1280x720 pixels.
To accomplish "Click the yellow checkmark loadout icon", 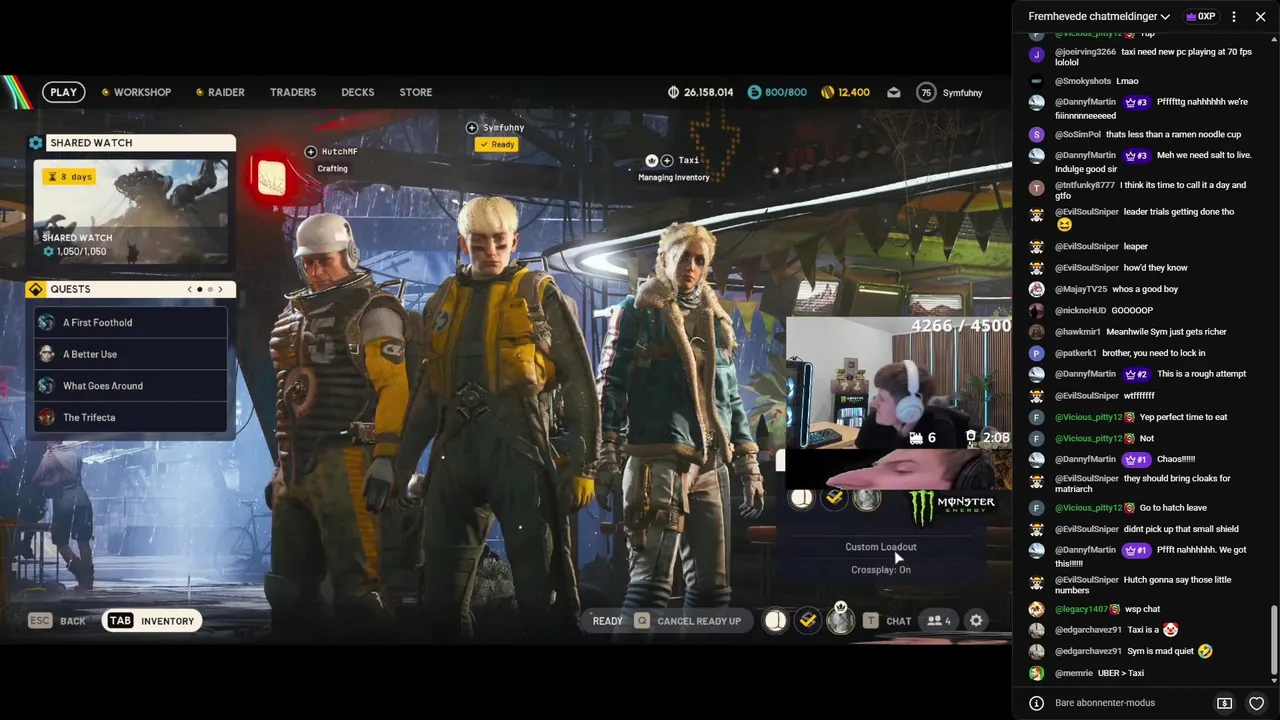I will click(808, 621).
